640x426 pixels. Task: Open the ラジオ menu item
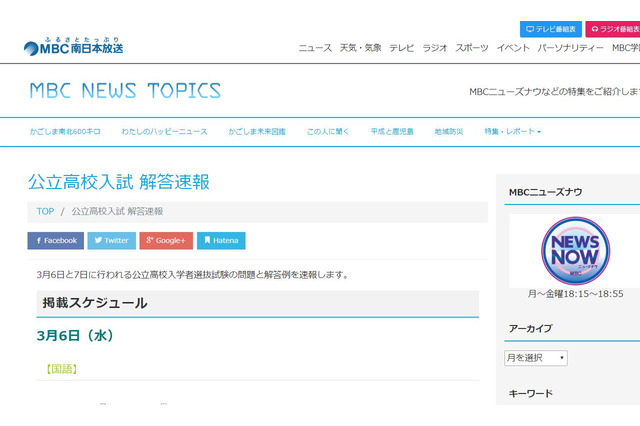coord(435,48)
